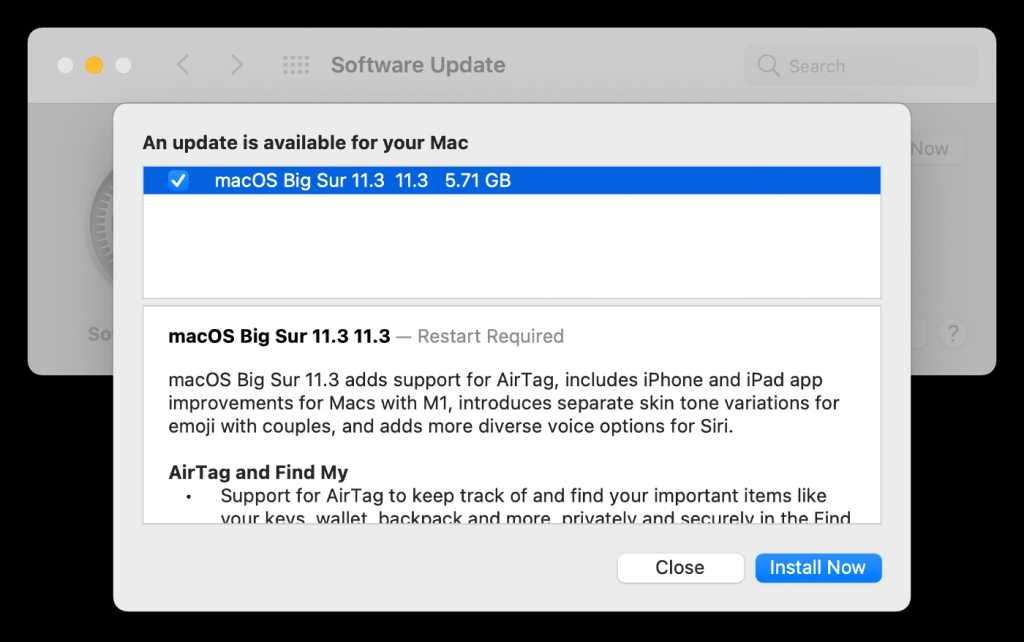1024x642 pixels.
Task: Click the Support for AirTag bullet text
Action: 536,506
